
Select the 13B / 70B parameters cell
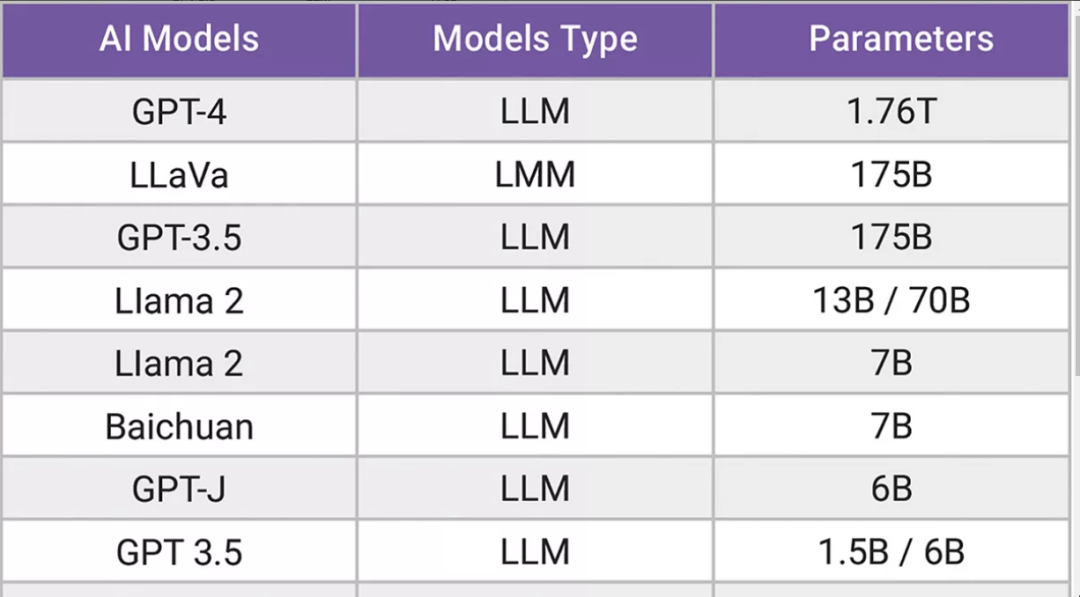tap(891, 300)
